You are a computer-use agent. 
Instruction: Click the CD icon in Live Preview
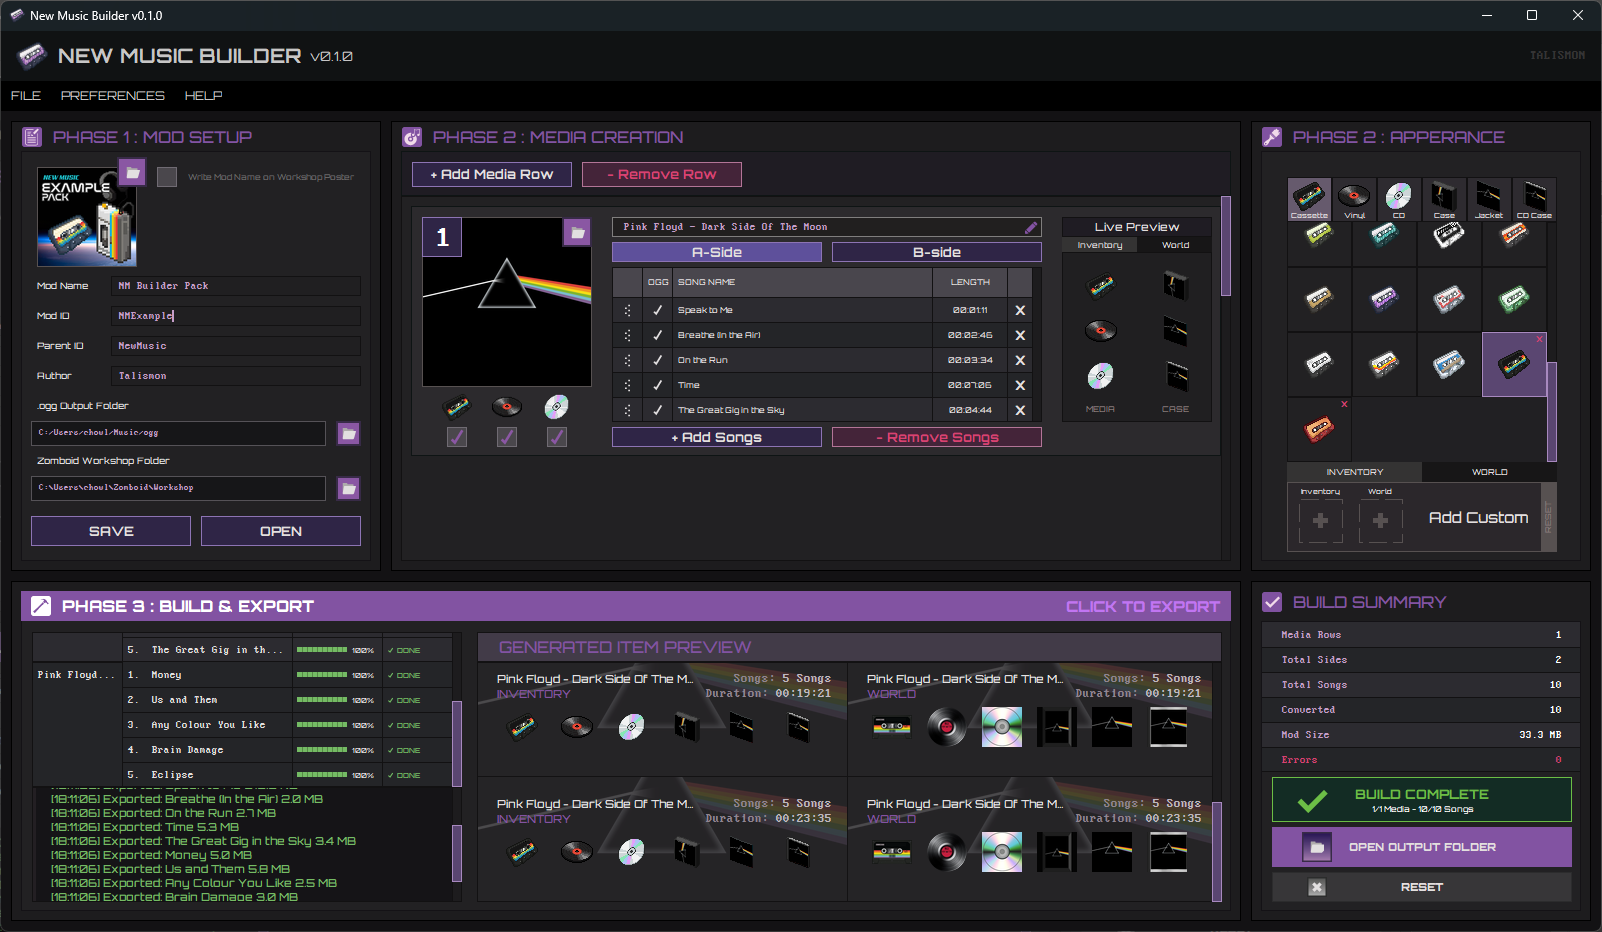[x=1100, y=375]
